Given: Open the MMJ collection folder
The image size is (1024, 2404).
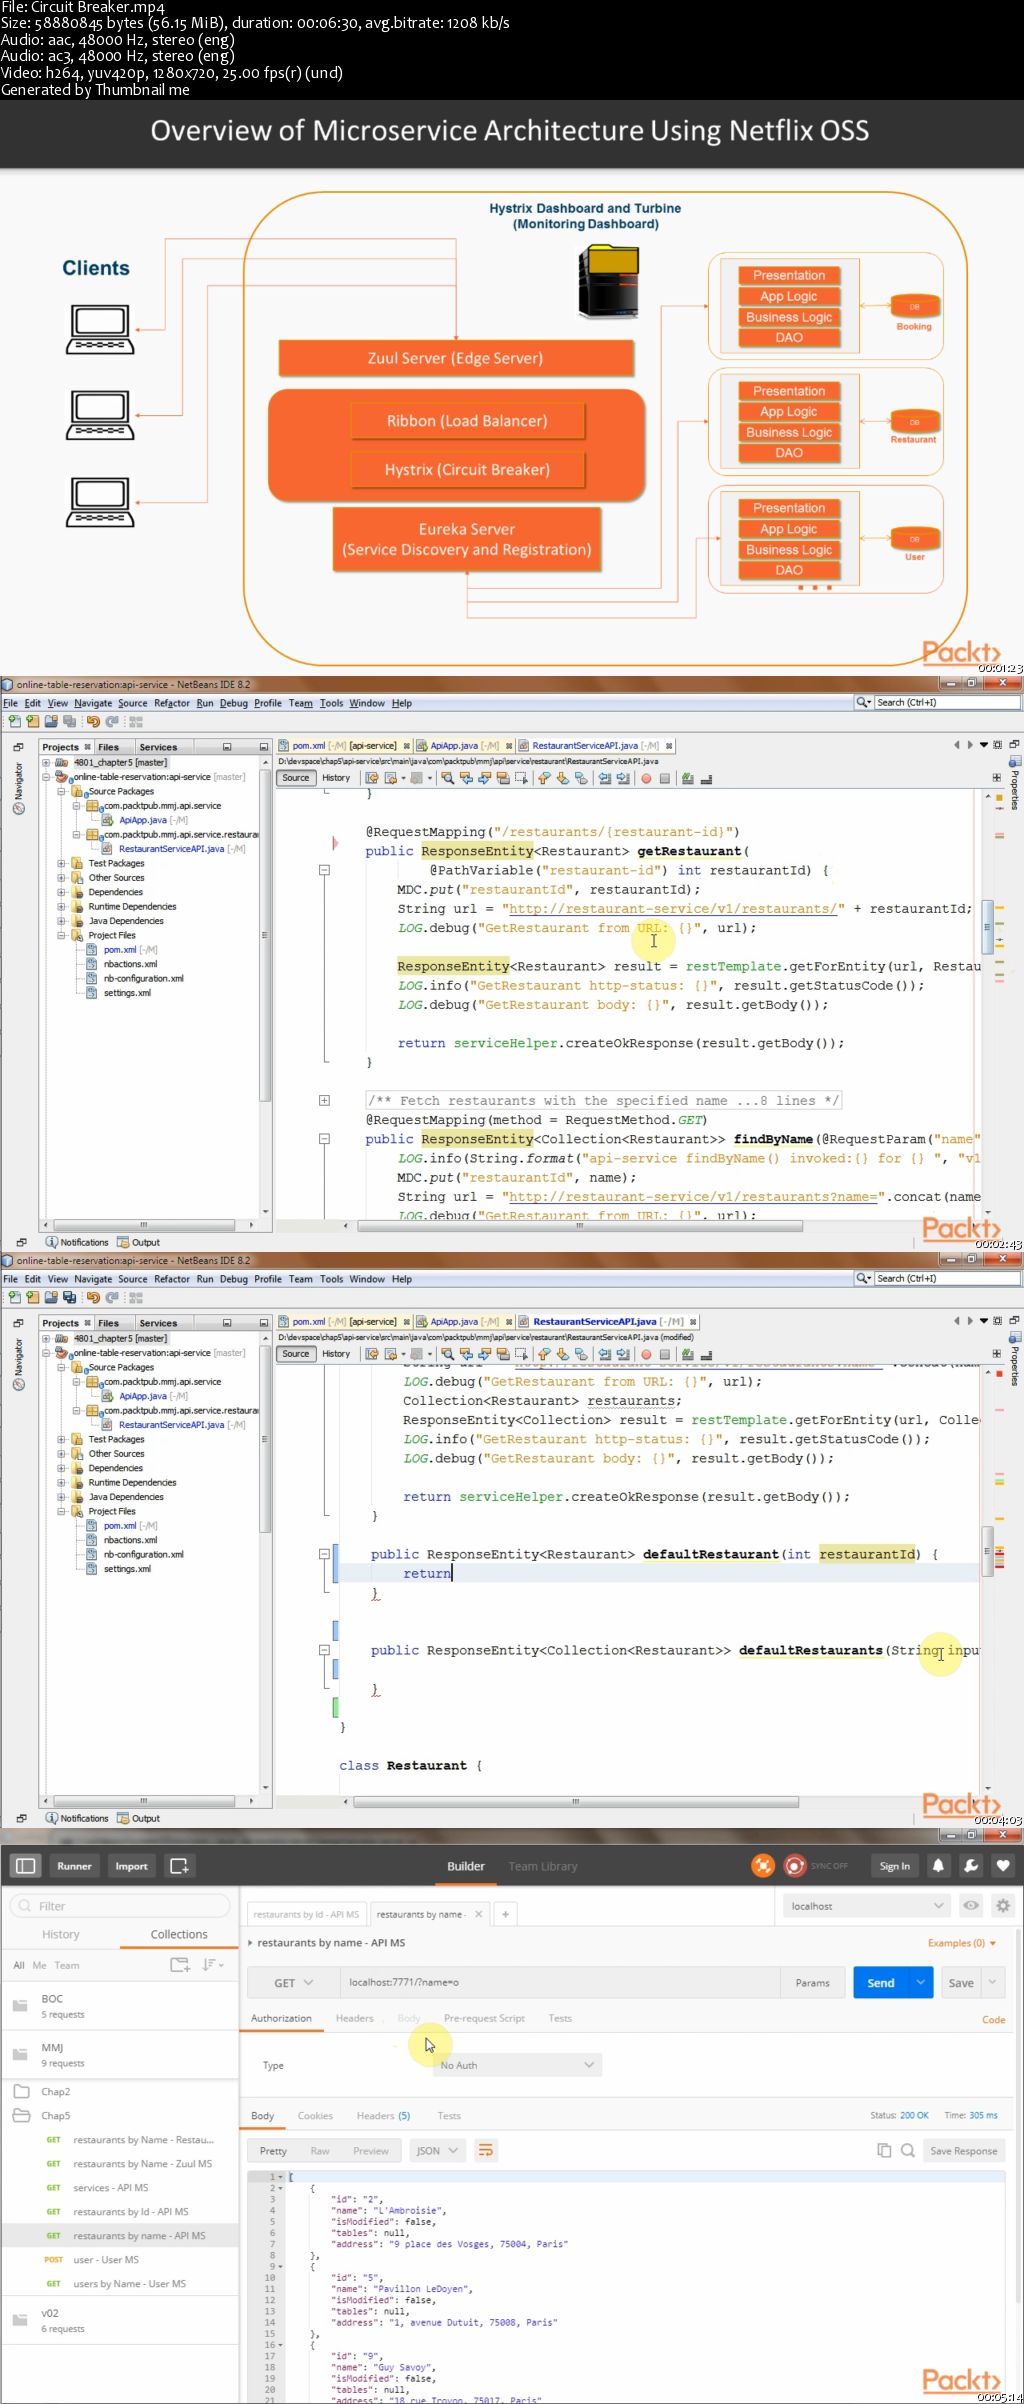Looking at the screenshot, I should point(120,2055).
